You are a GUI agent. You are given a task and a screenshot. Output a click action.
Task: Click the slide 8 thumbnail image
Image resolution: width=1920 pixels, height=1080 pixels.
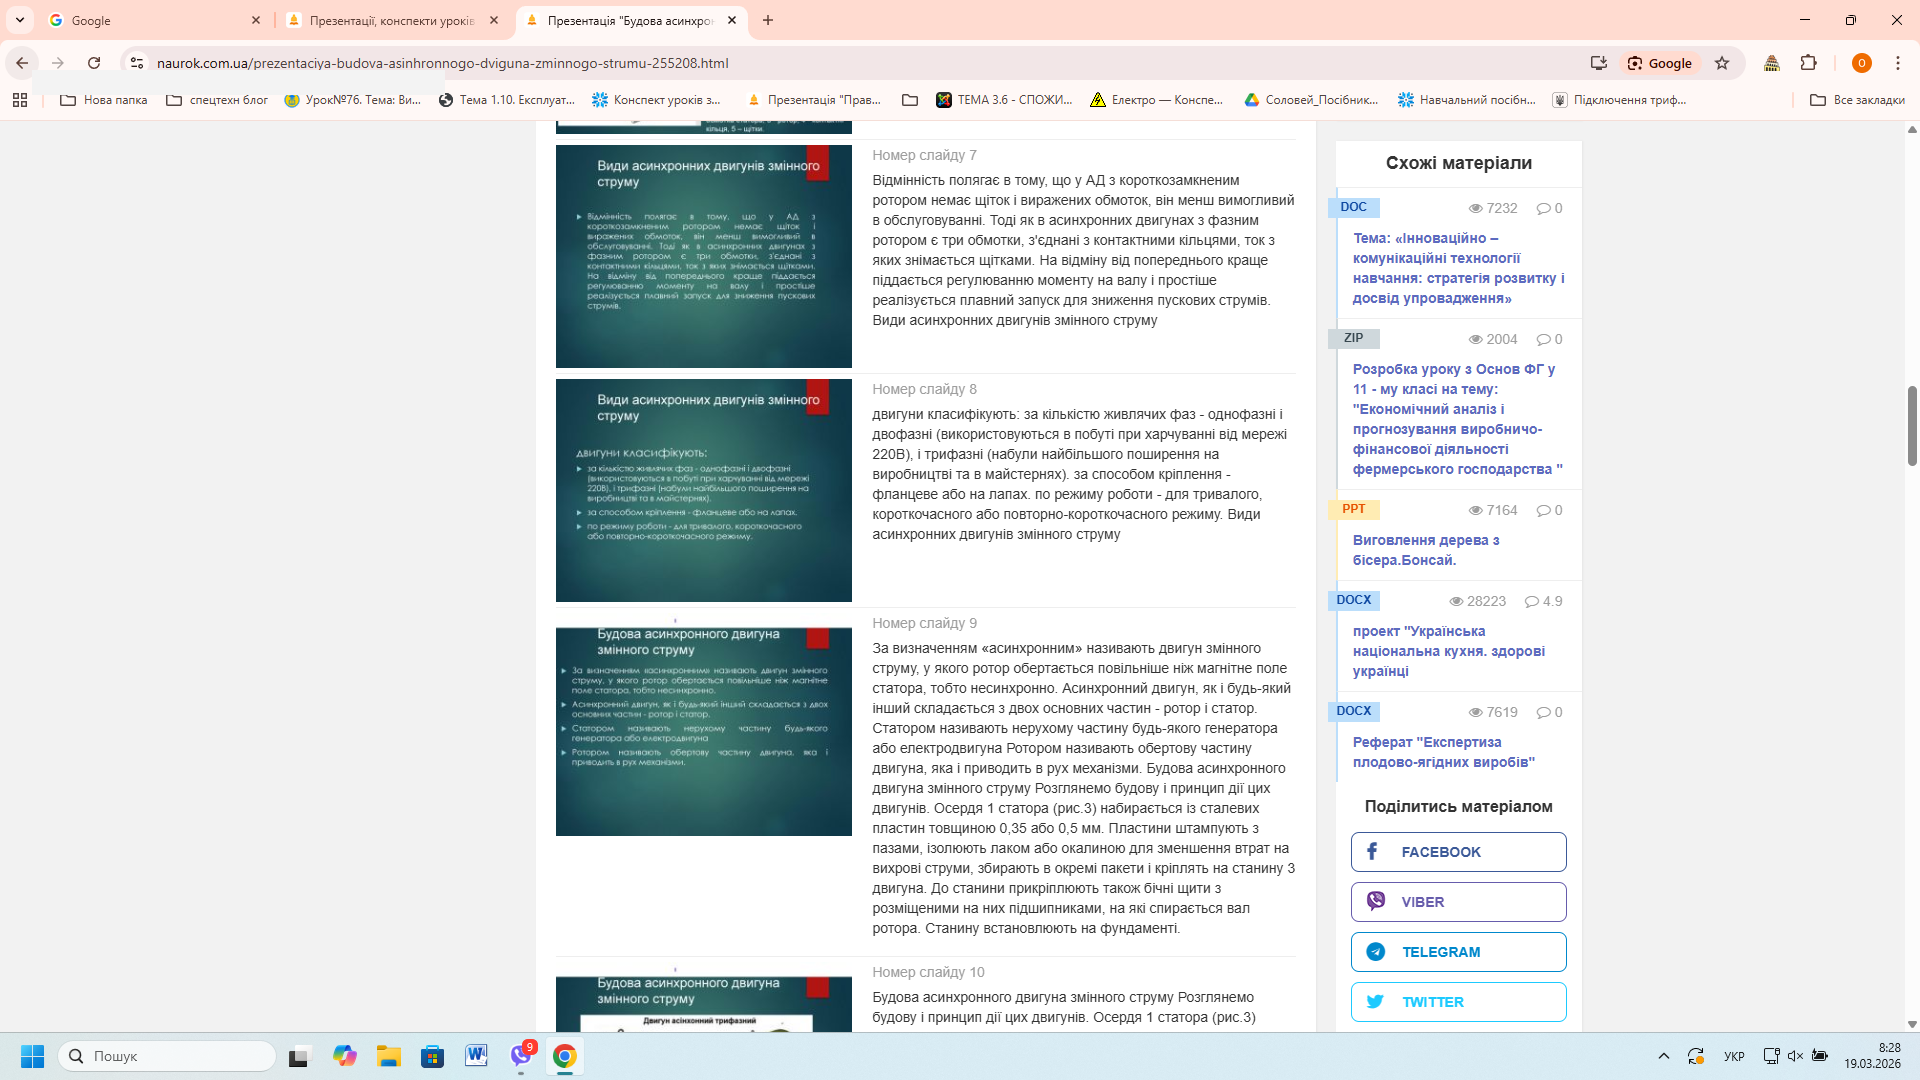click(x=703, y=490)
